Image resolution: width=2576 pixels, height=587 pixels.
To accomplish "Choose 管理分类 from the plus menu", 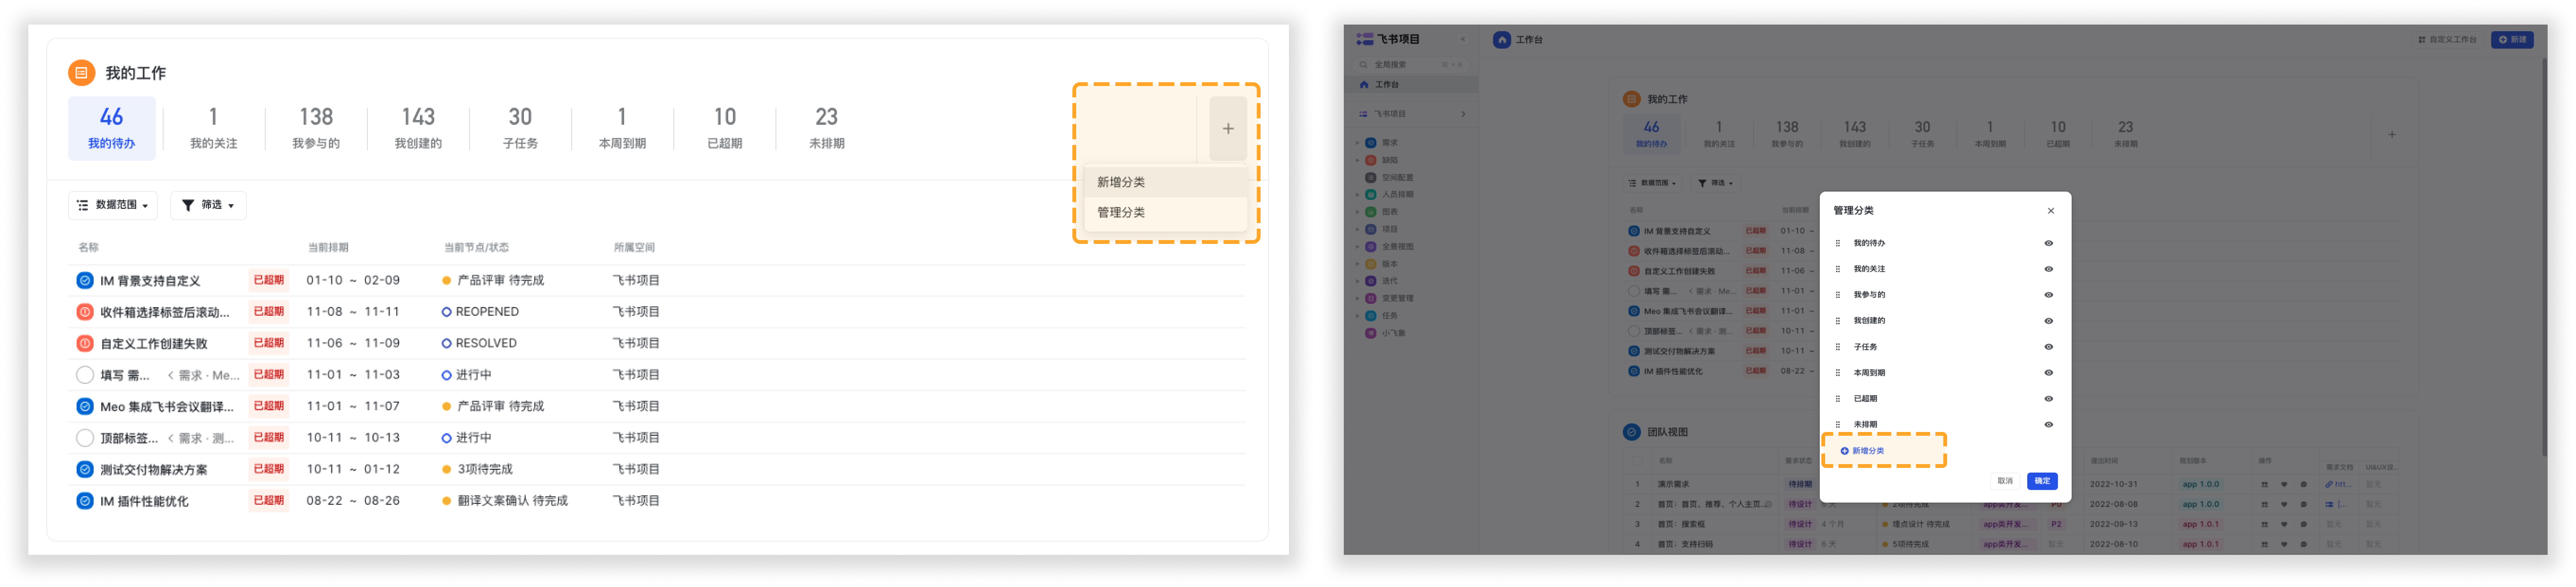I will (1165, 212).
